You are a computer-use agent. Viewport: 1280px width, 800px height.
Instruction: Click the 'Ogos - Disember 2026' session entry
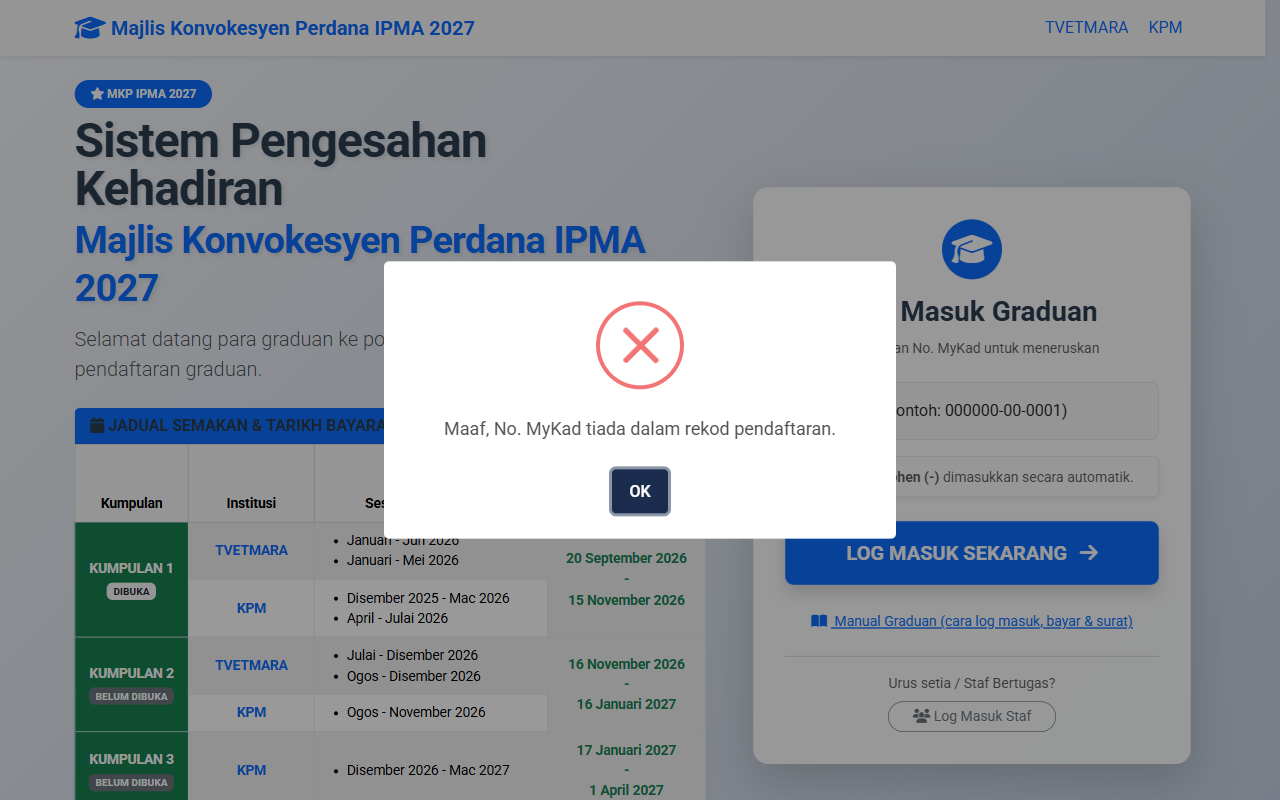[414, 676]
